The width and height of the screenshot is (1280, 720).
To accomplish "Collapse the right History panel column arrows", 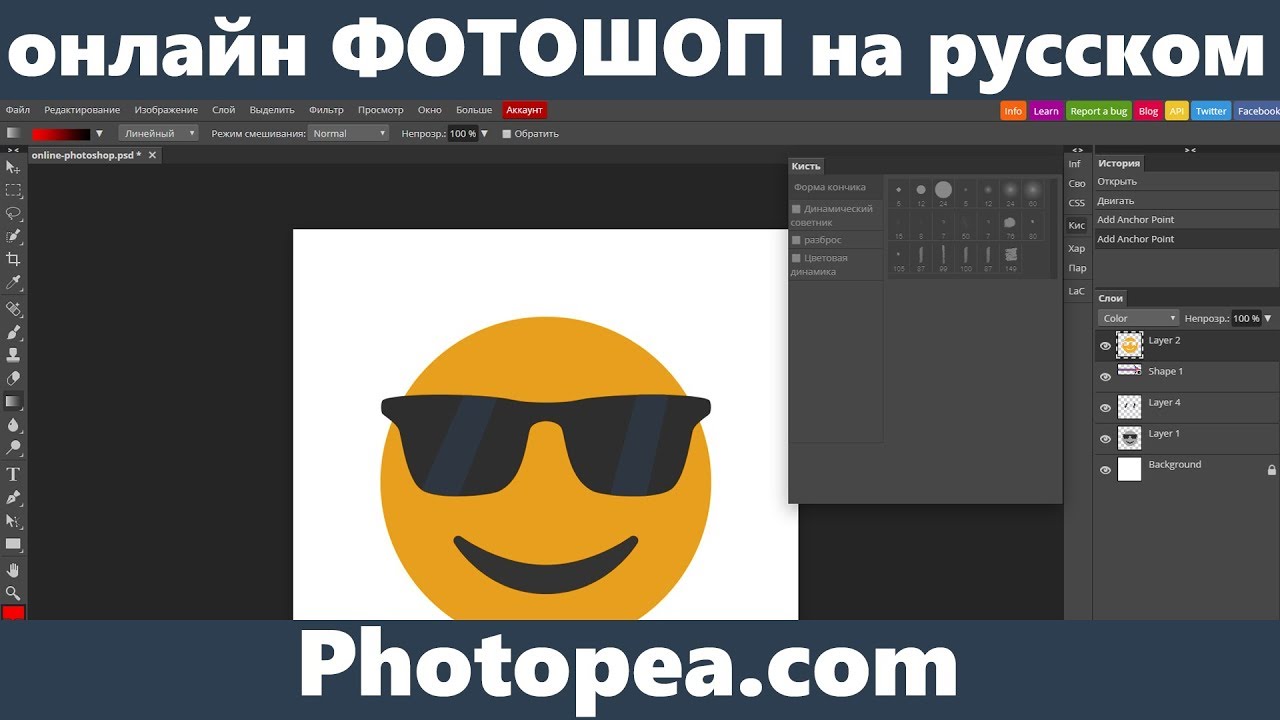I will point(1190,150).
